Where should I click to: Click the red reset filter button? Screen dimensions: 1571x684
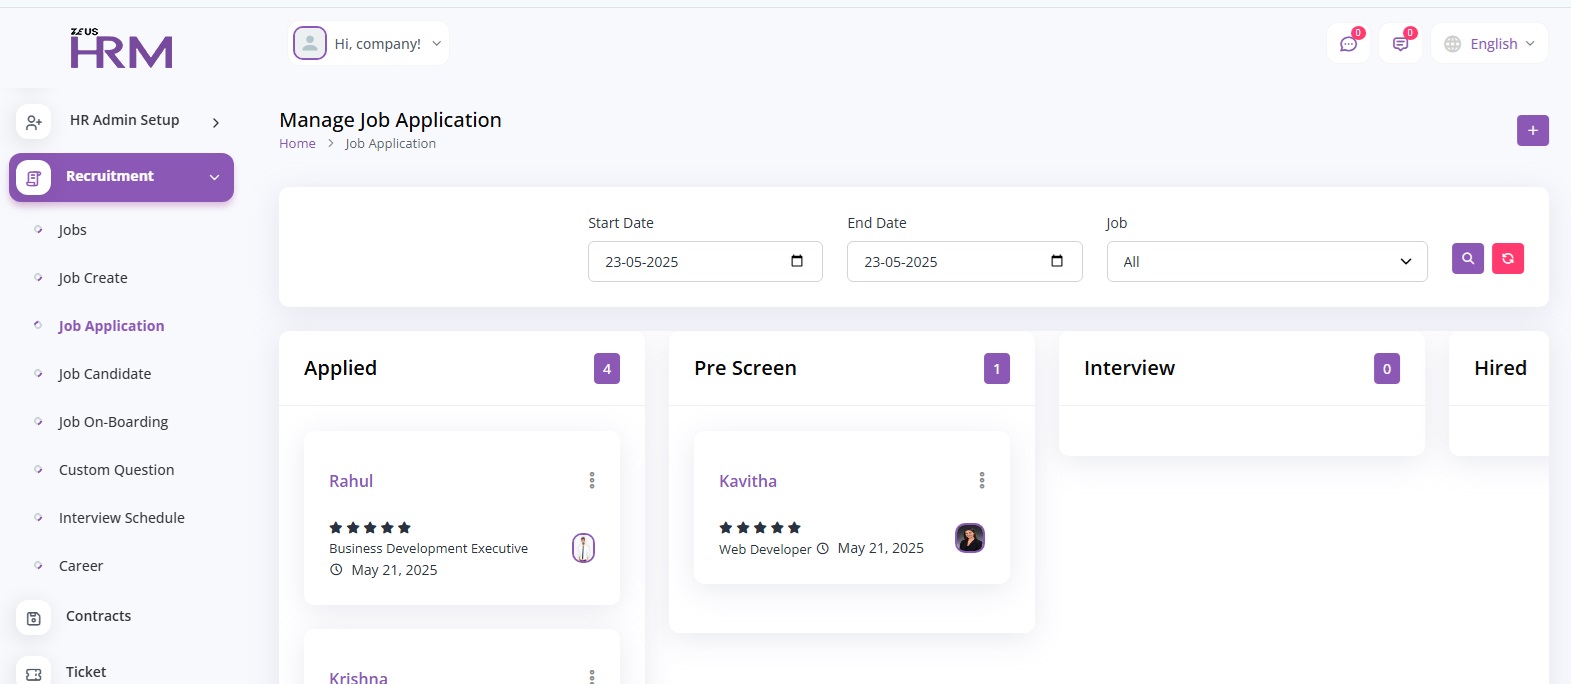coord(1507,259)
